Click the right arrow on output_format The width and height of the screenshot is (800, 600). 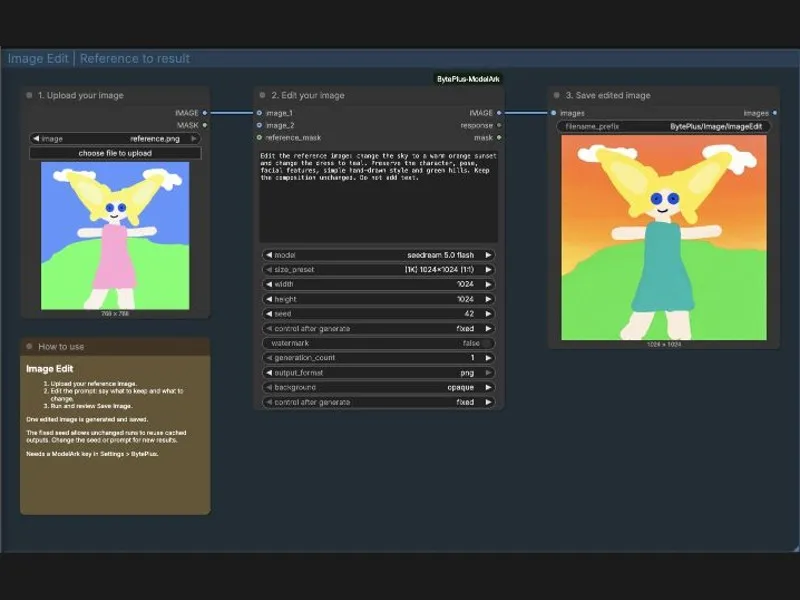point(488,372)
